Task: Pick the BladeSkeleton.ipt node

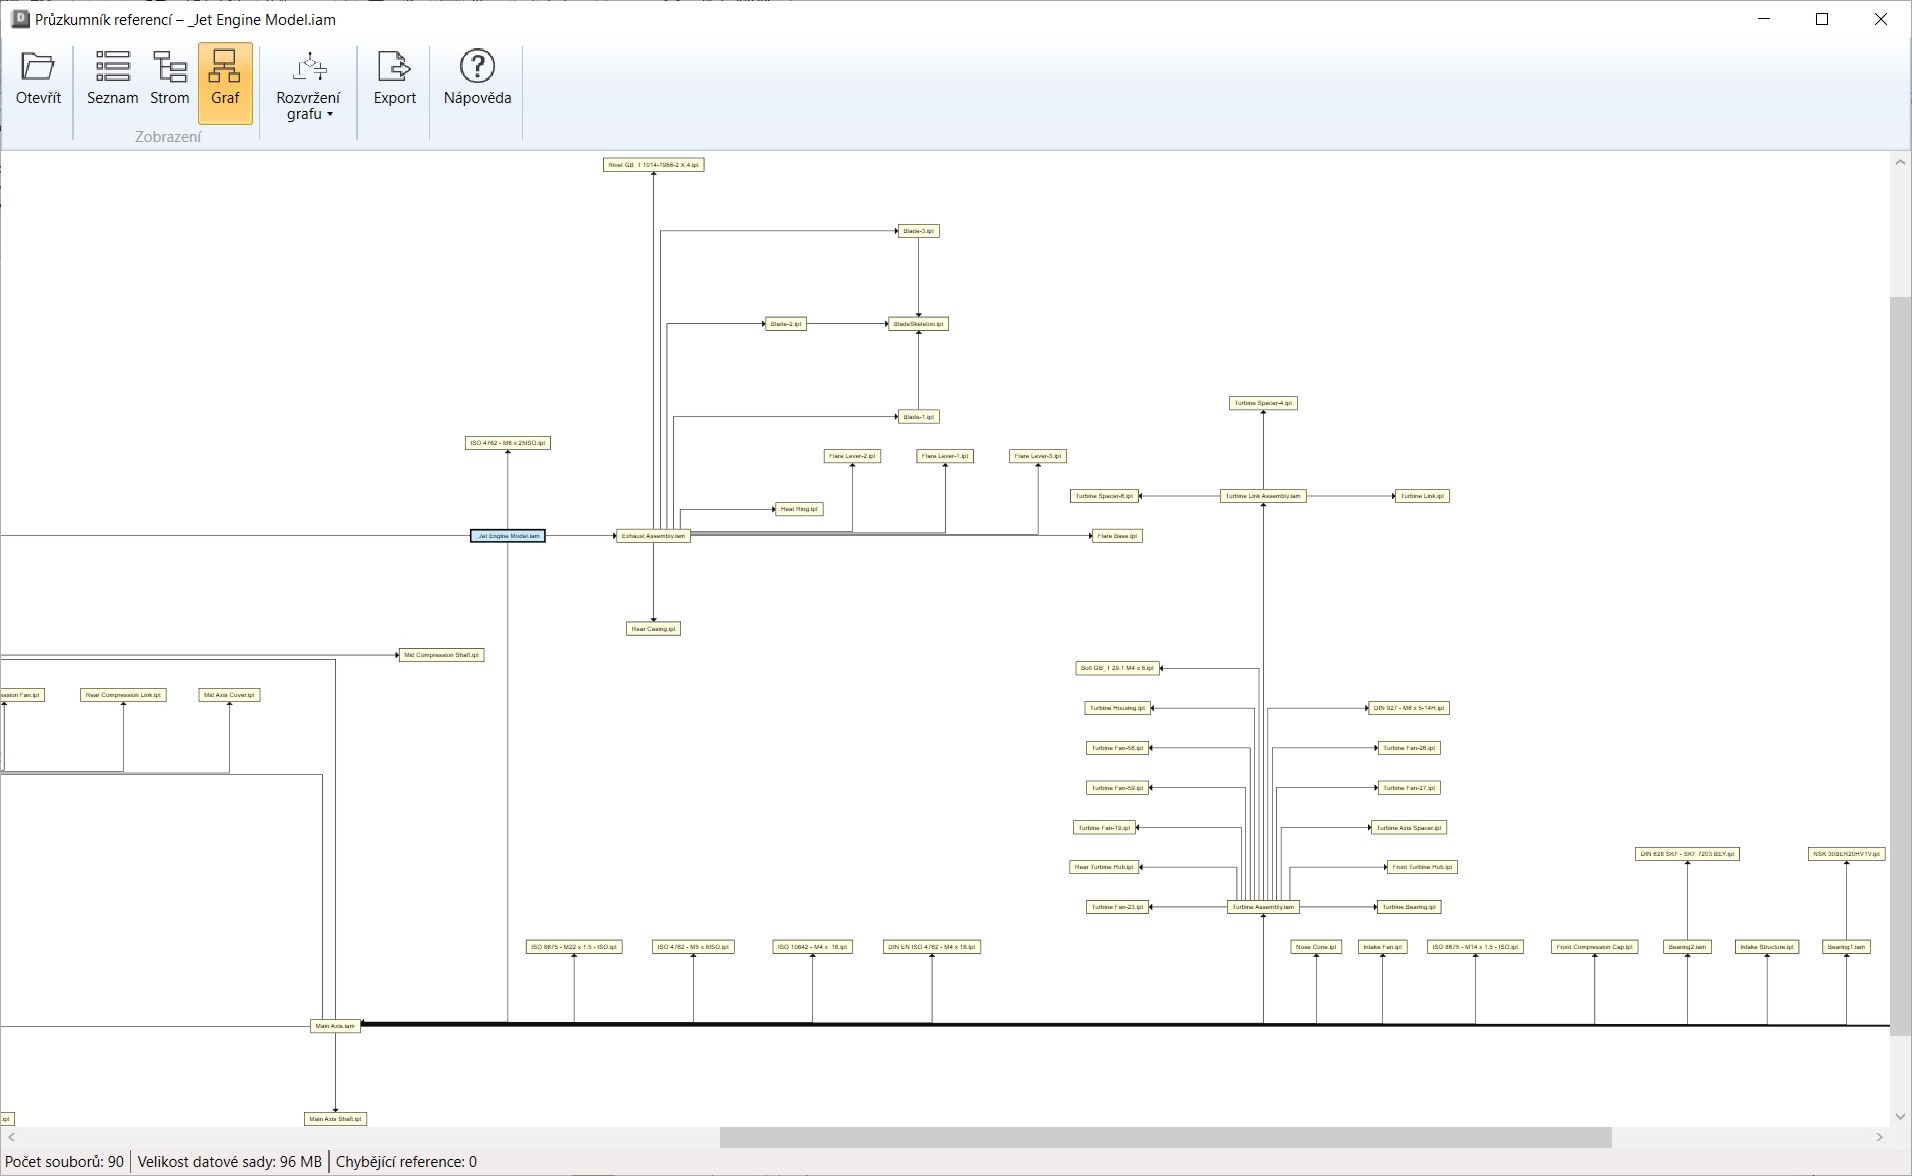Action: coord(918,324)
